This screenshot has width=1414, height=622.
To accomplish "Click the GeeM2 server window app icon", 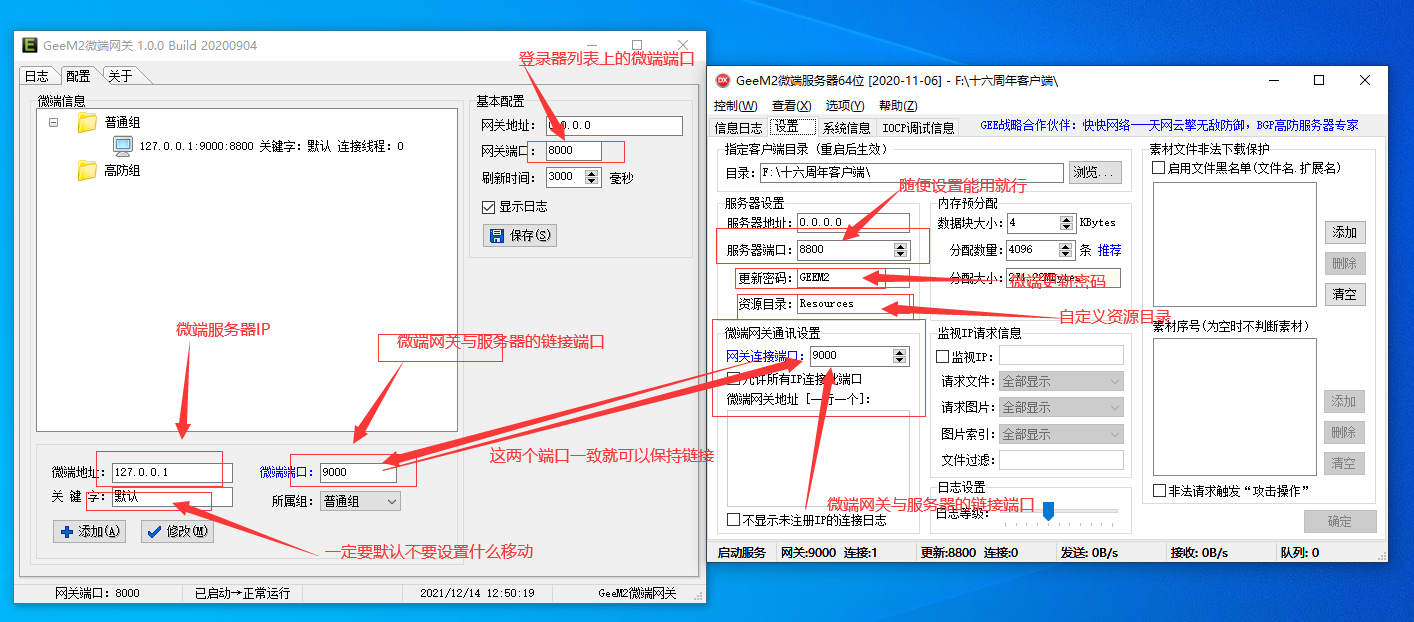I will click(x=723, y=80).
